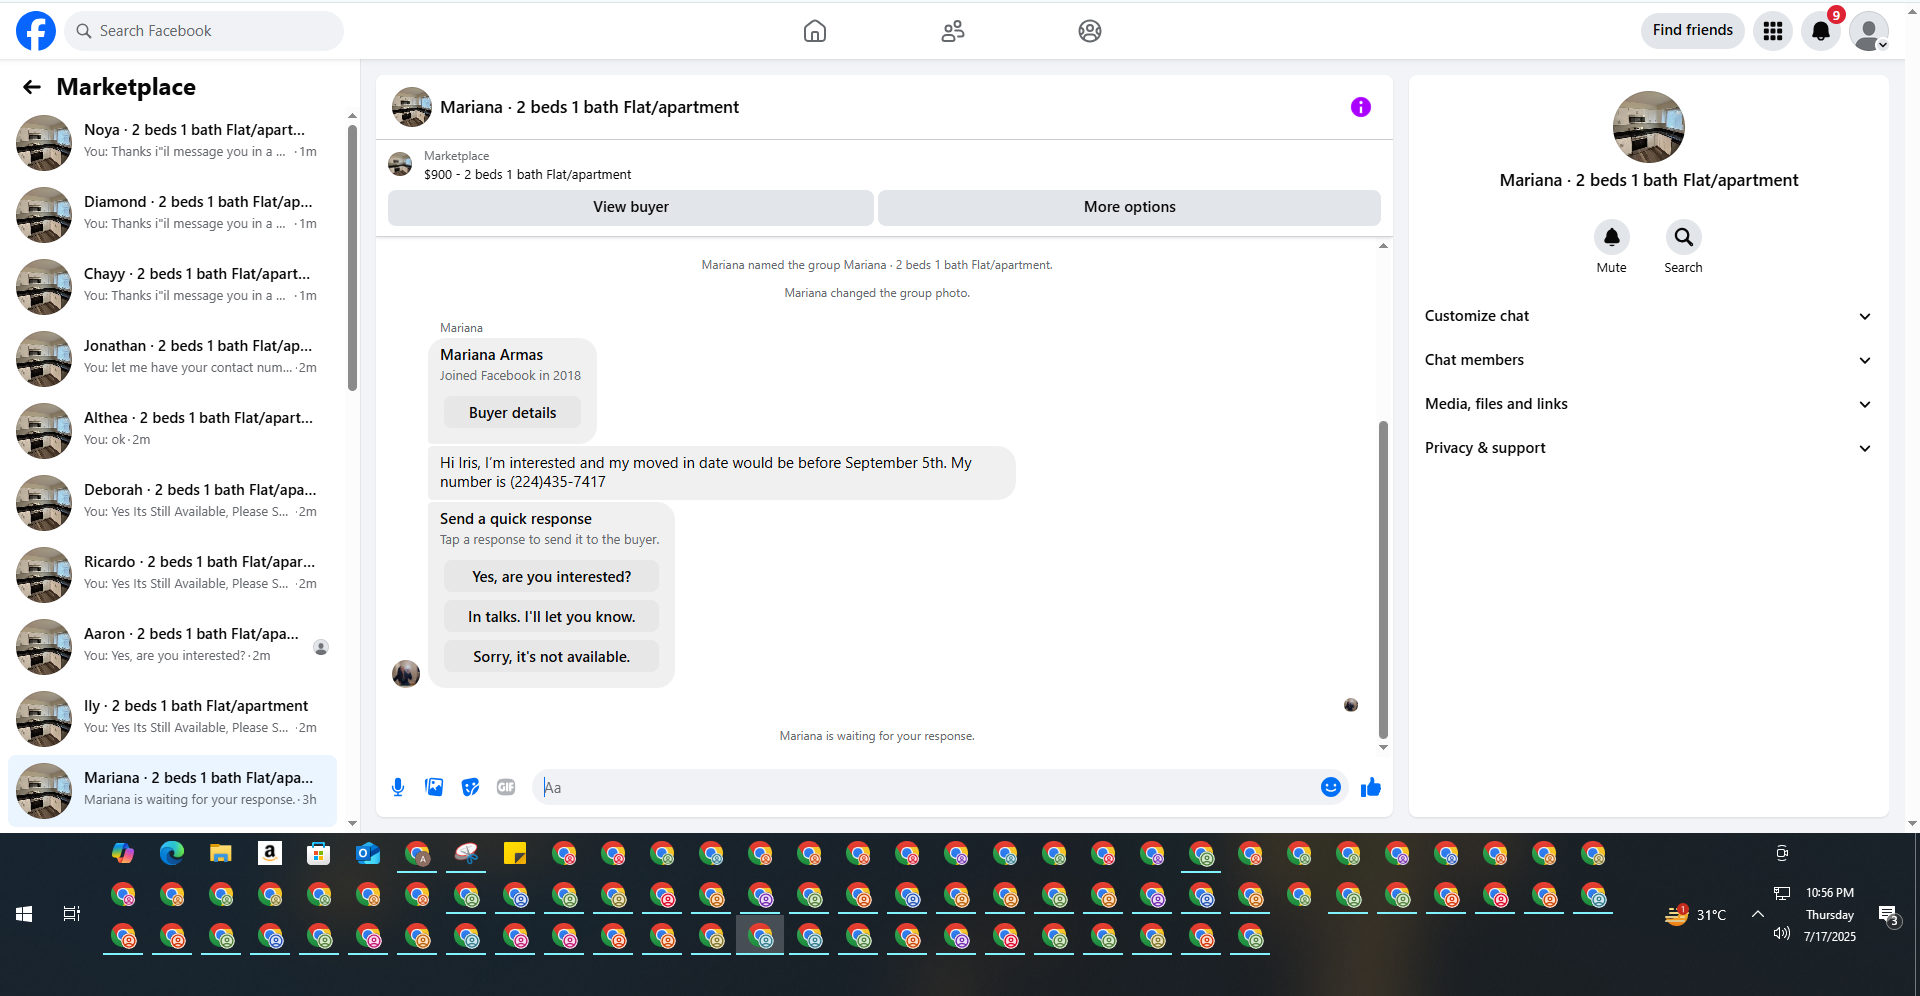1920x996 pixels.
Task: Open Althea apartment conversation
Action: [172, 430]
